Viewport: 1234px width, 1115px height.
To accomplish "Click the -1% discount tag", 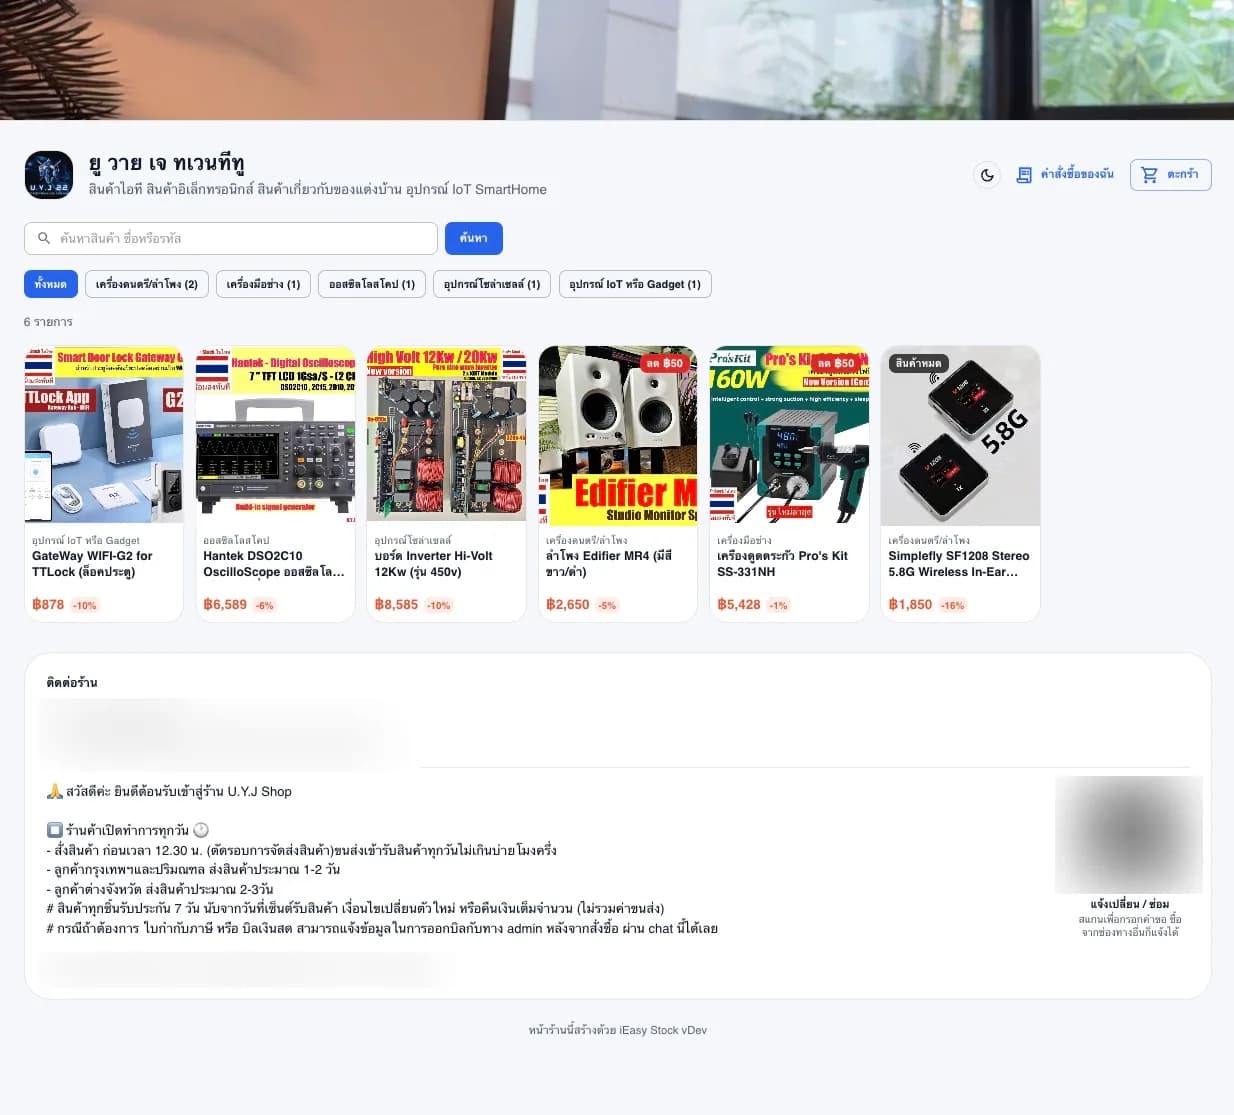I will pos(778,606).
